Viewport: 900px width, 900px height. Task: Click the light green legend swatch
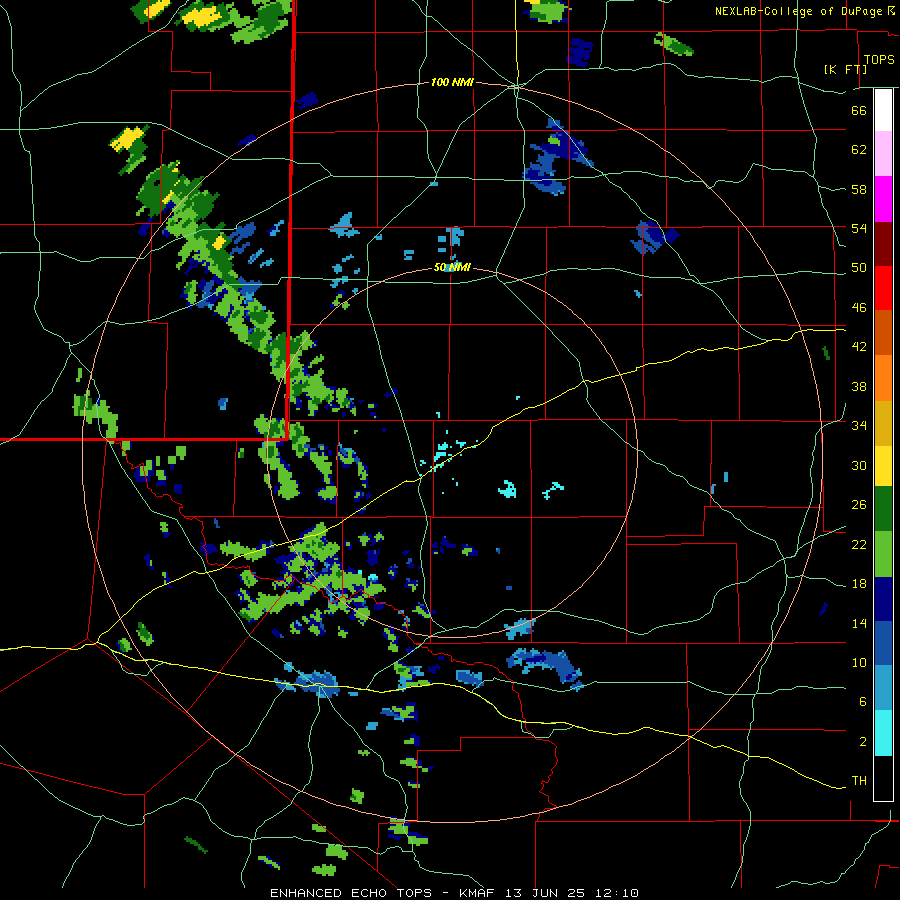[x=883, y=554]
